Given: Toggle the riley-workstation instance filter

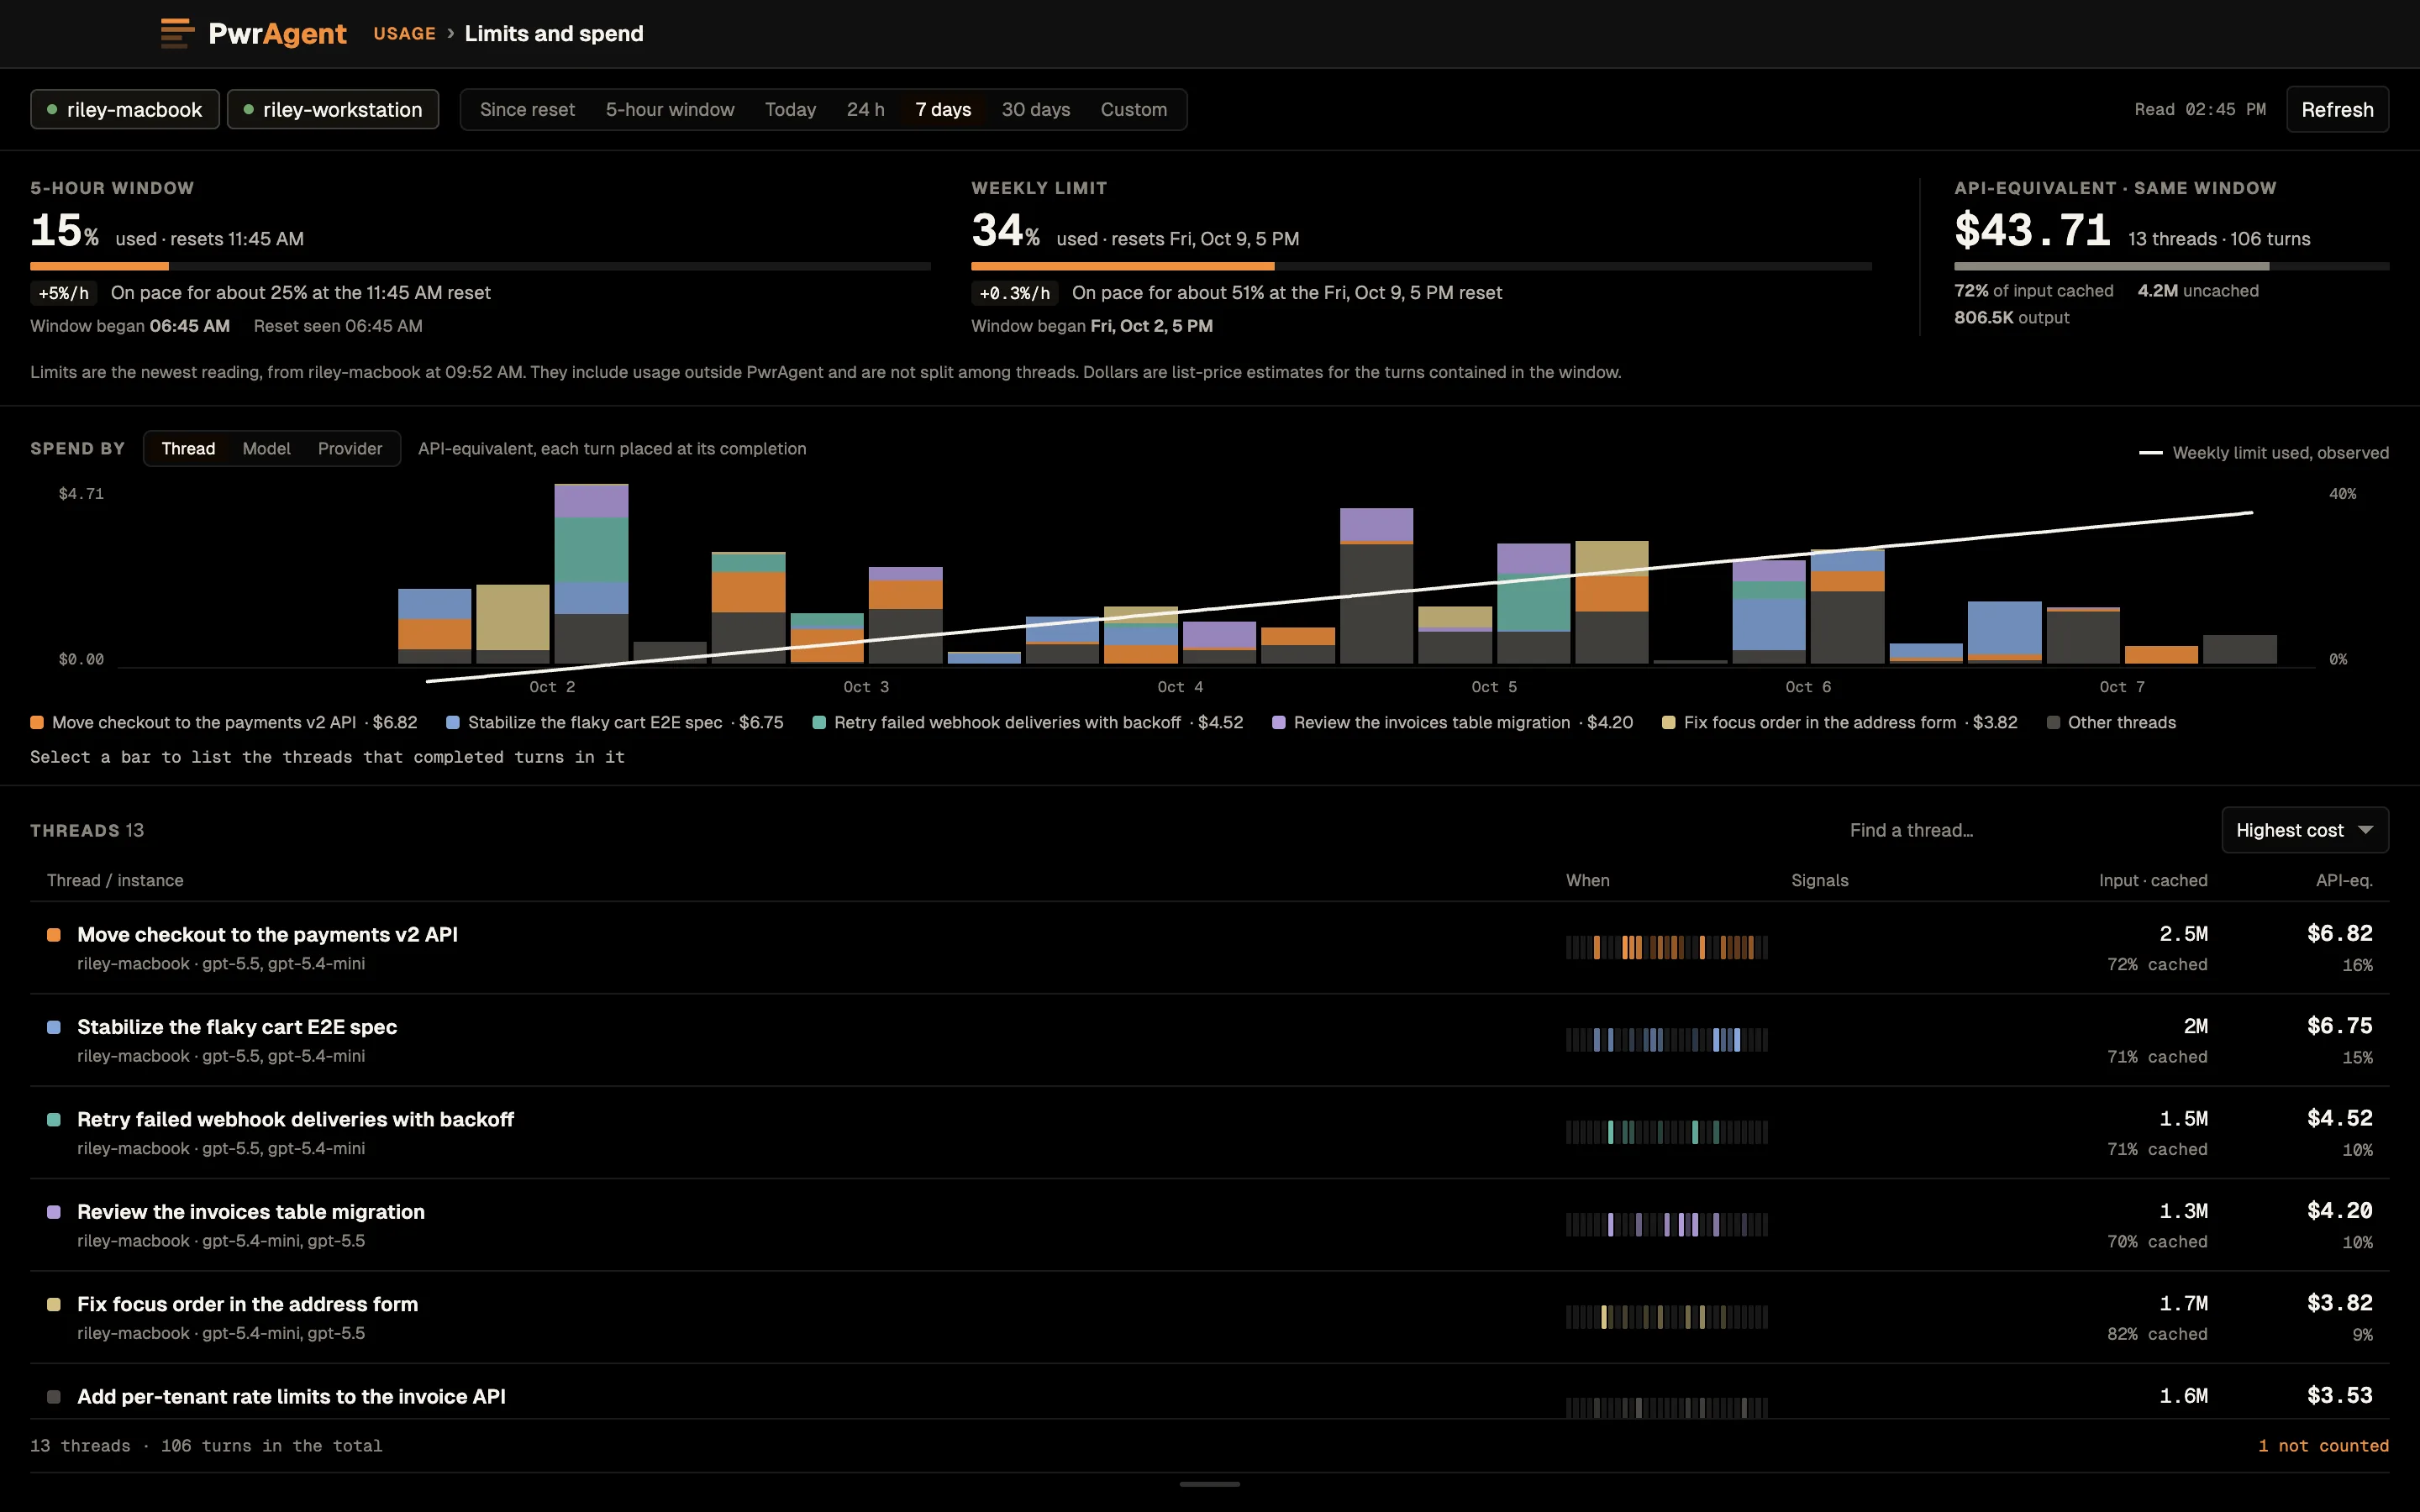Looking at the screenshot, I should coord(333,110).
